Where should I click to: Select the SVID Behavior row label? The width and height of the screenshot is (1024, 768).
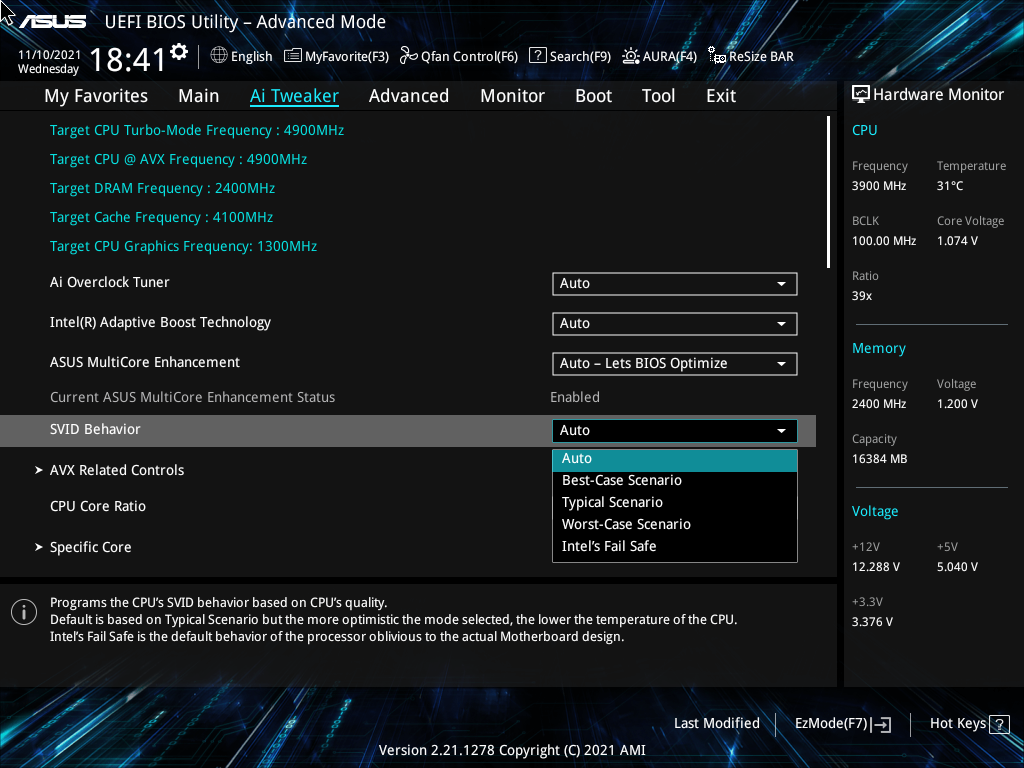[95, 430]
